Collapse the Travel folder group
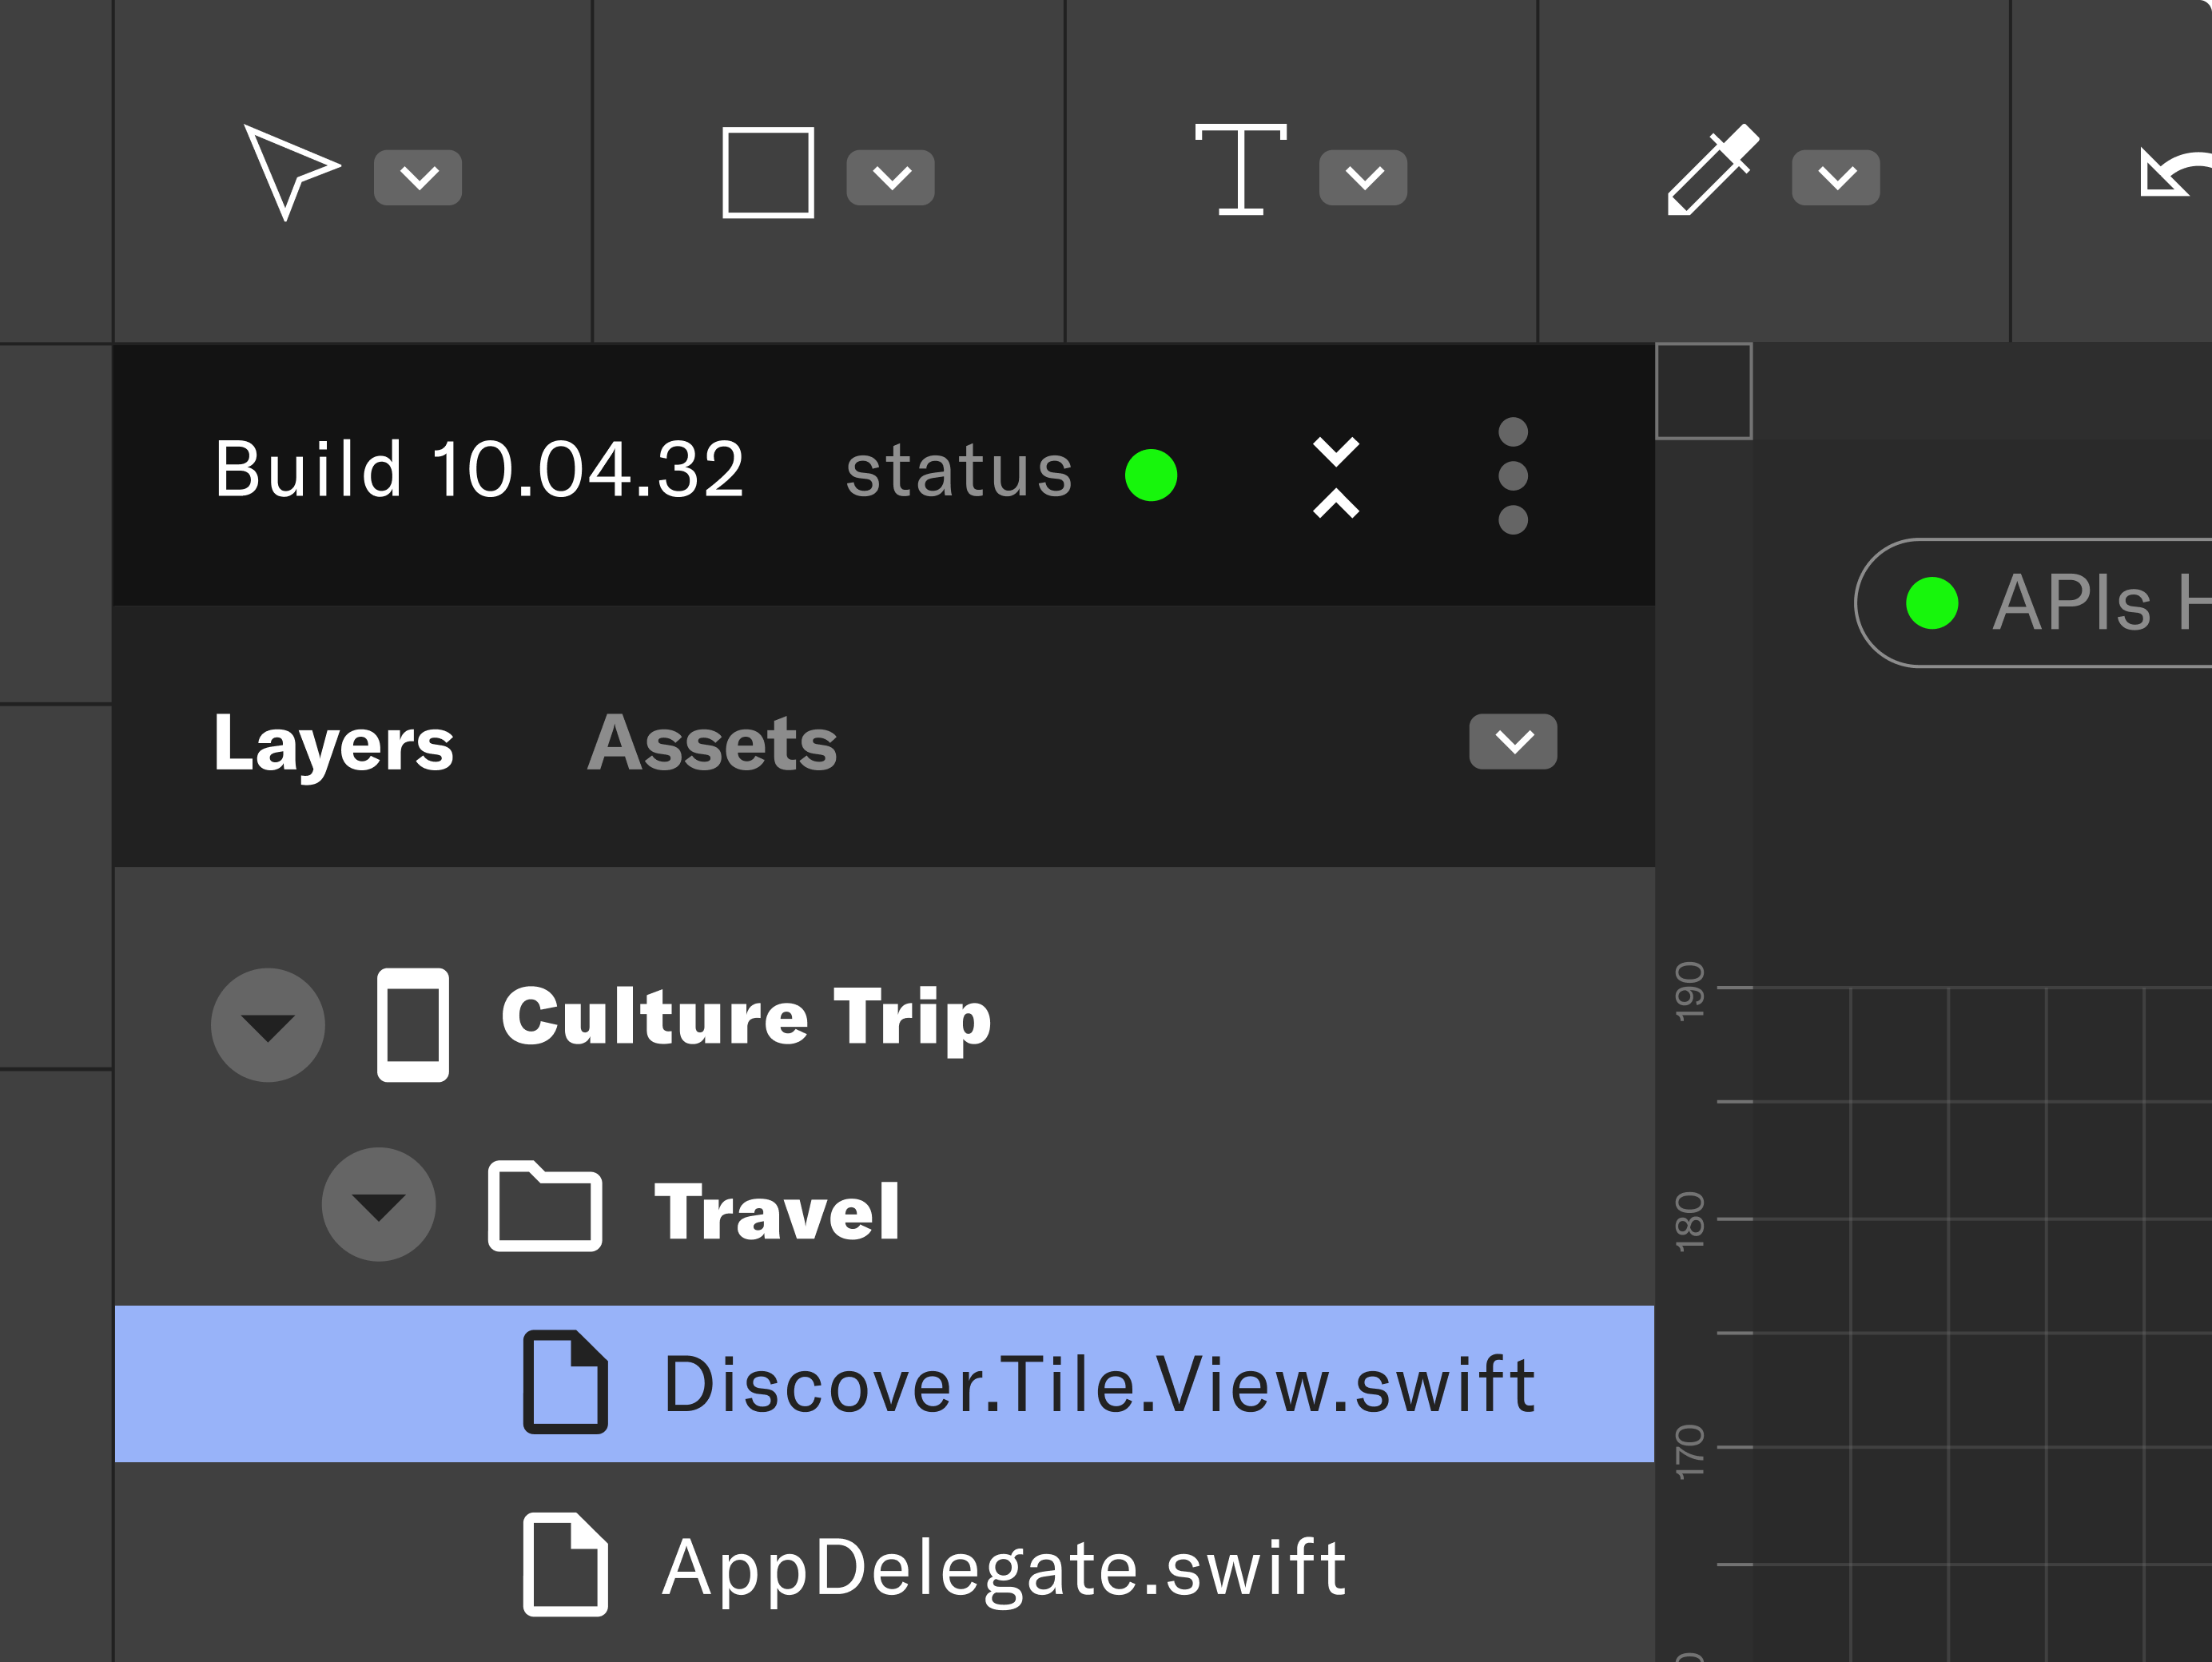This screenshot has height=1662, width=2212. coord(379,1205)
